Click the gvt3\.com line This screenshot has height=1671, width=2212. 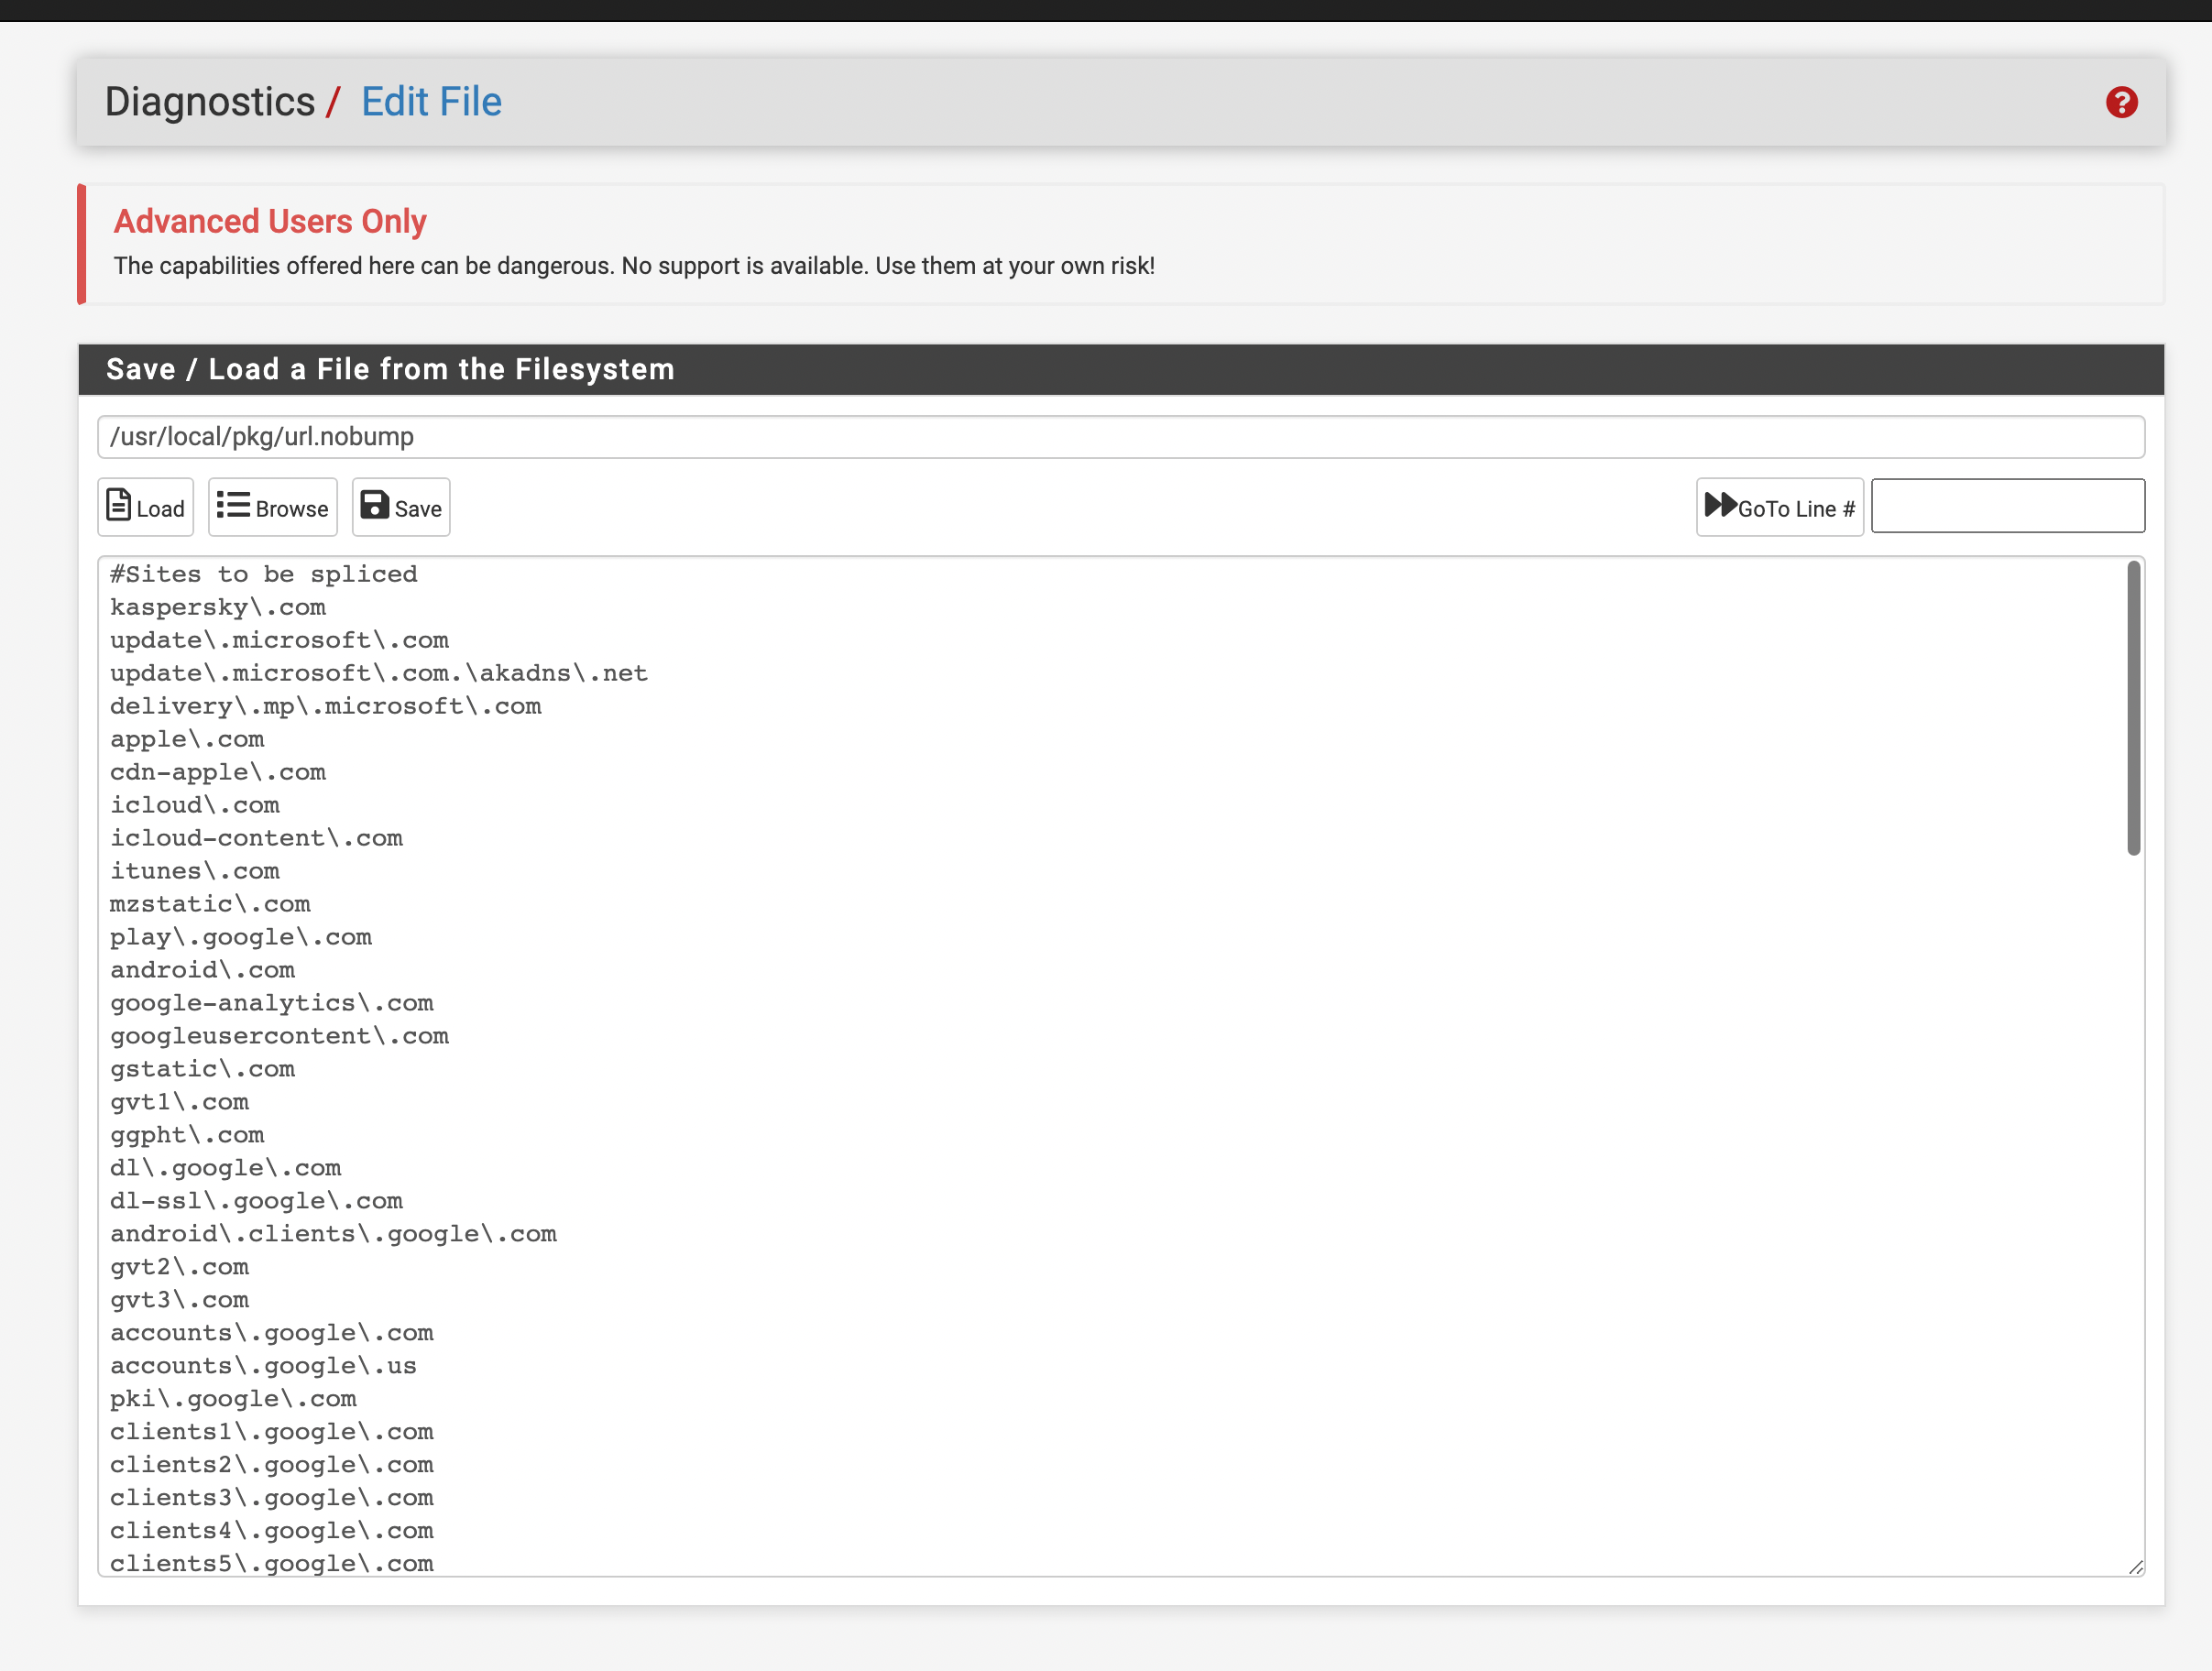tap(180, 1300)
